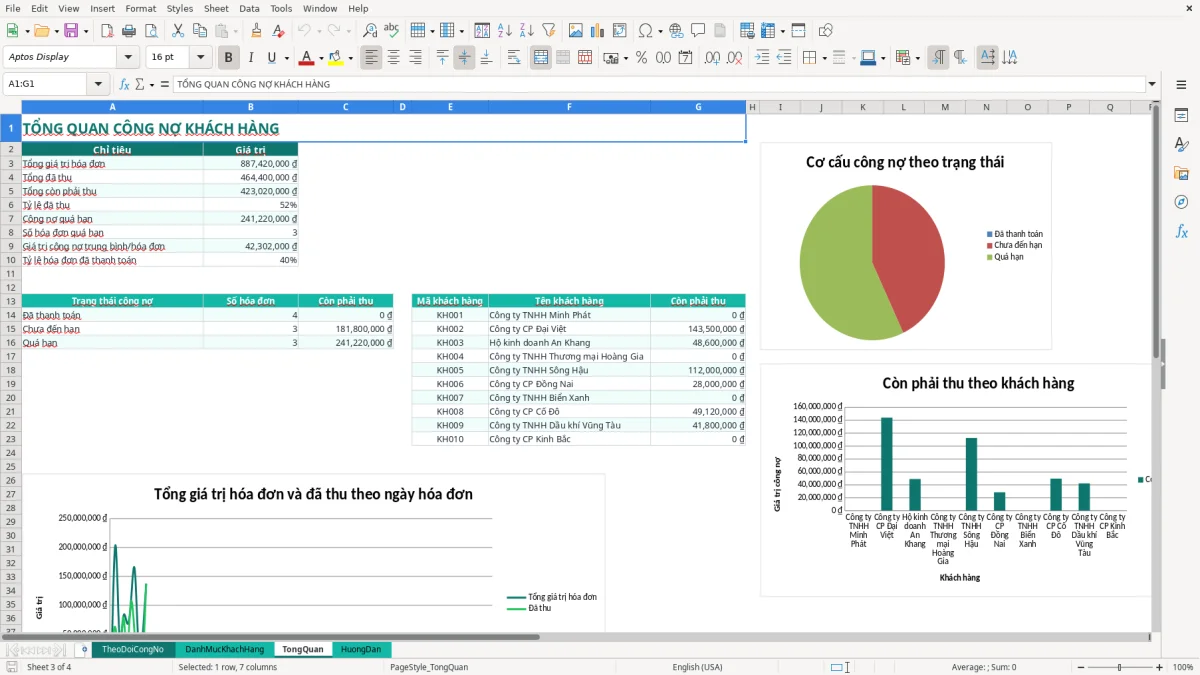
Task: Toggle Wrap Text
Action: (514, 58)
